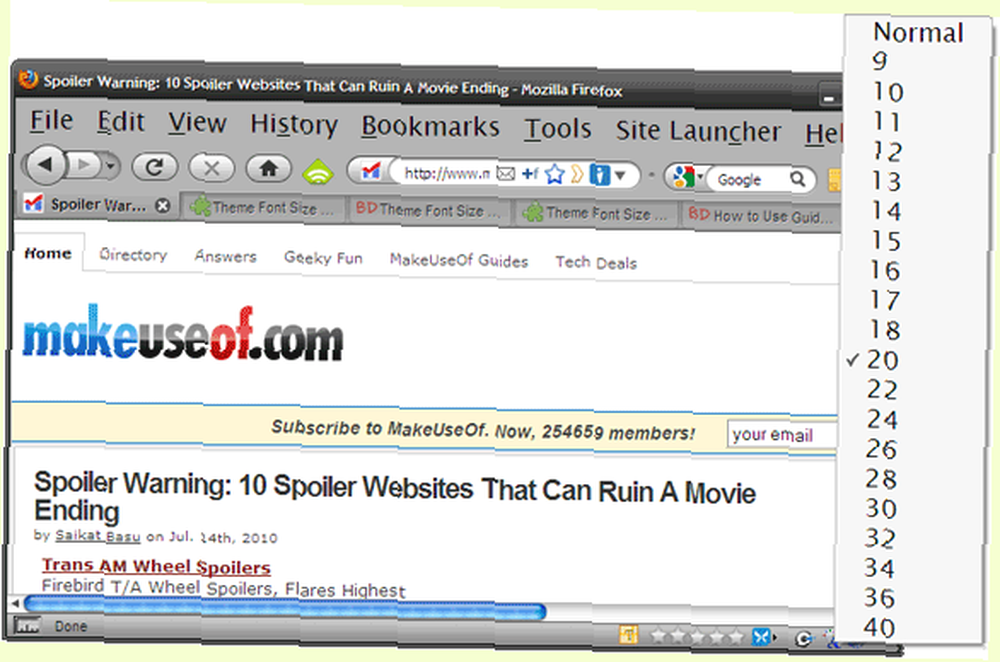The image size is (1000, 662).
Task: Click the site favicon in the address bar
Action: pos(371,171)
